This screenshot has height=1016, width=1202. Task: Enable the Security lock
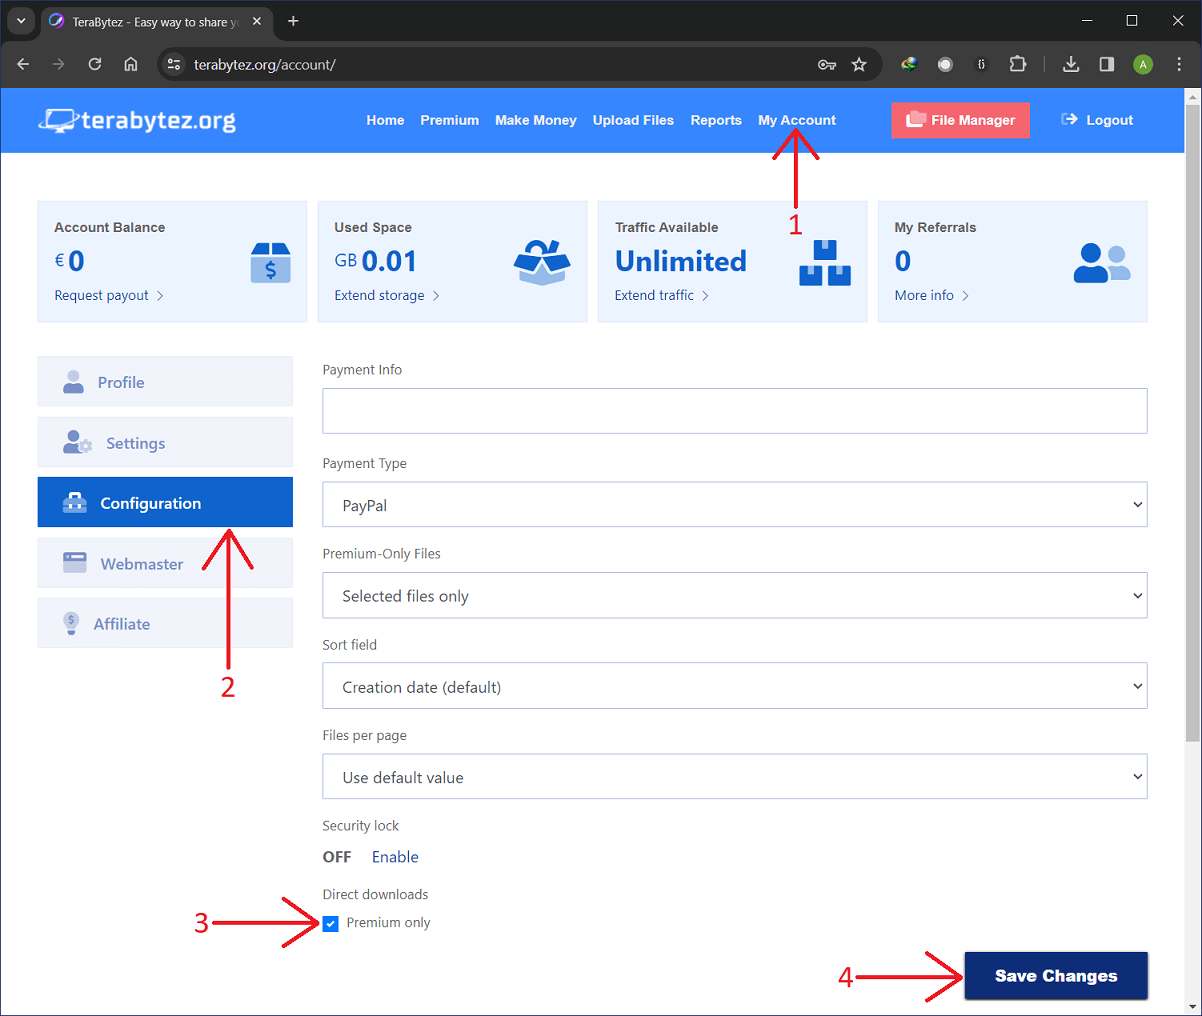[395, 857]
